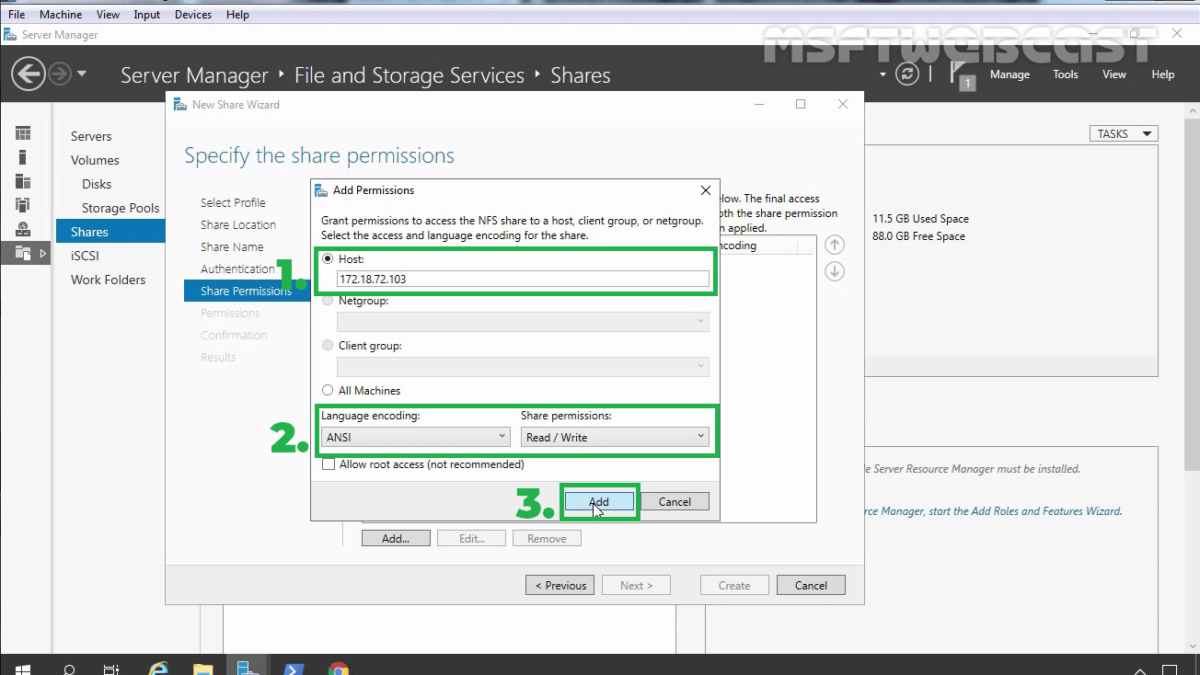1200x675 pixels.
Task: Go to Share Name wizard step
Action: coord(232,247)
